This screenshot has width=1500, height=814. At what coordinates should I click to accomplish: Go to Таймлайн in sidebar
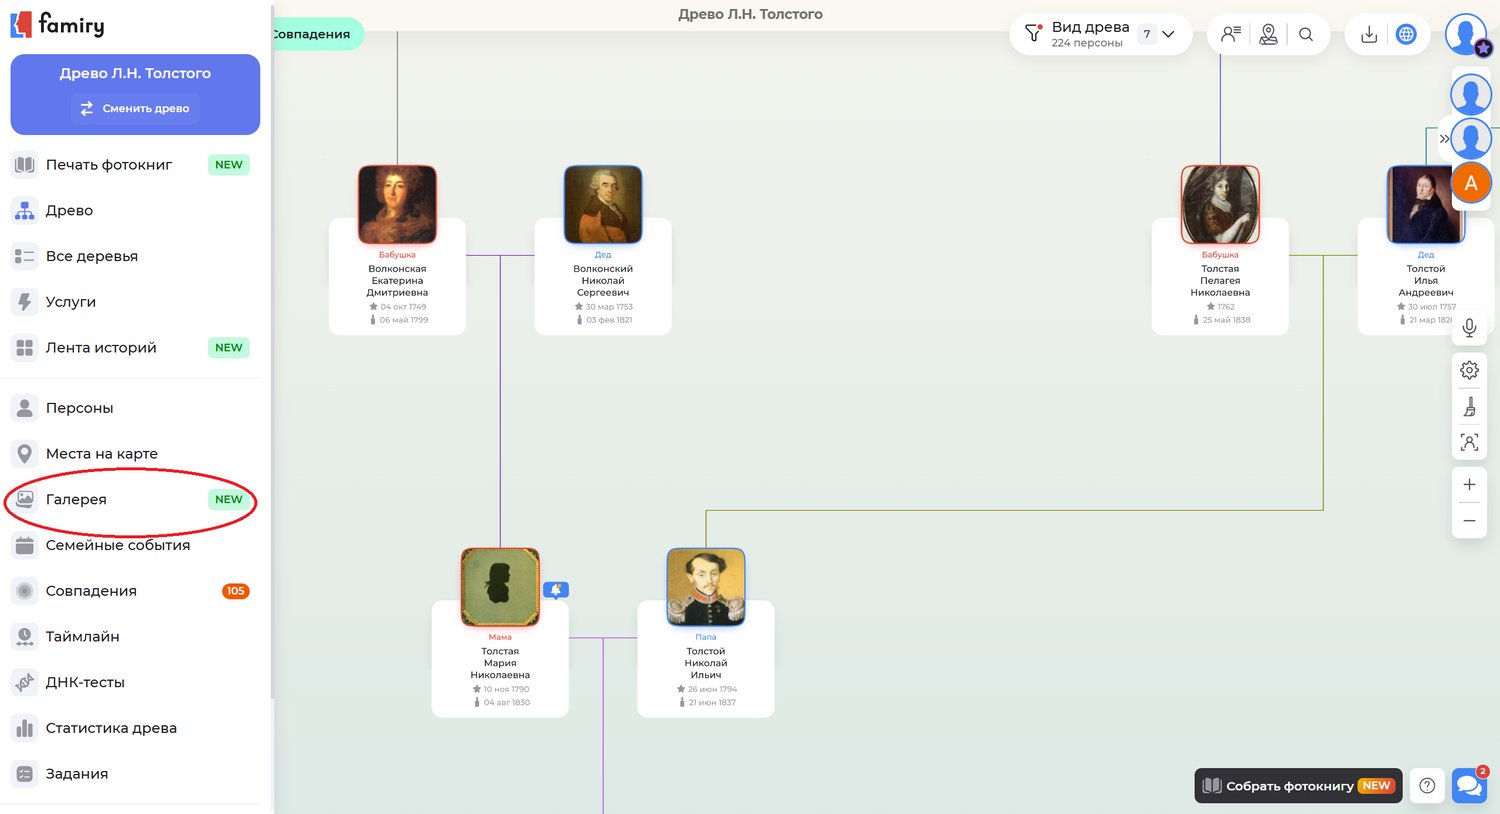pyautogui.click(x=82, y=637)
